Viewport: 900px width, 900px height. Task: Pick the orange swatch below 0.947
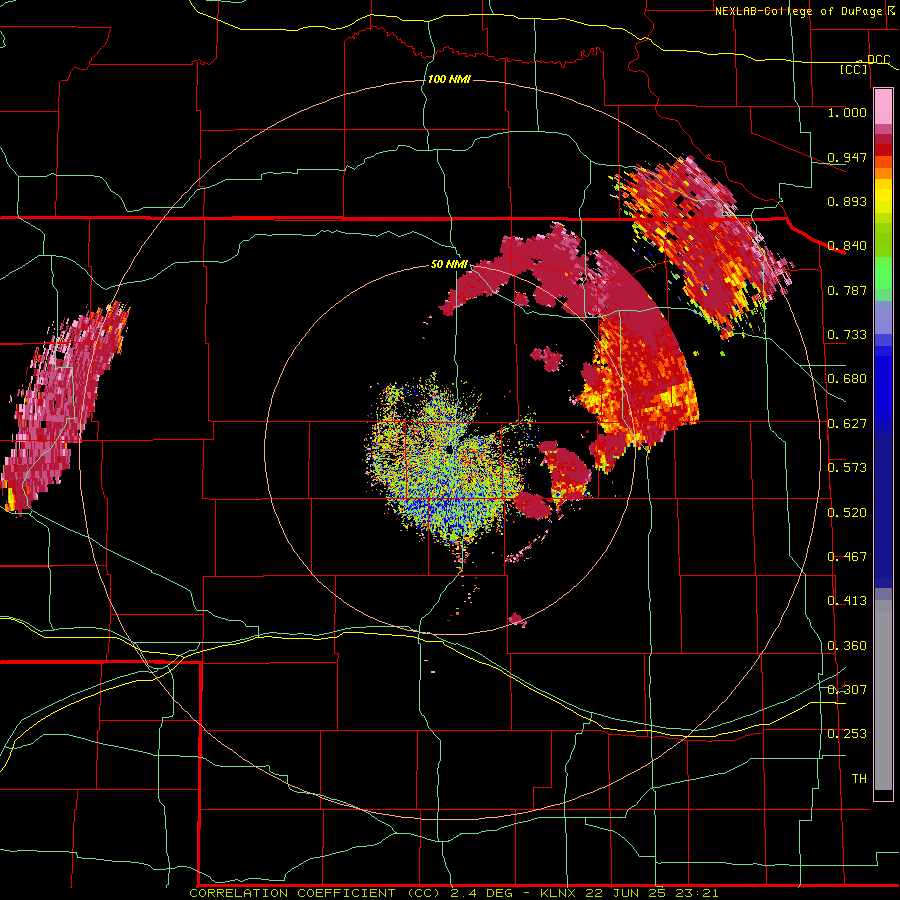(883, 173)
